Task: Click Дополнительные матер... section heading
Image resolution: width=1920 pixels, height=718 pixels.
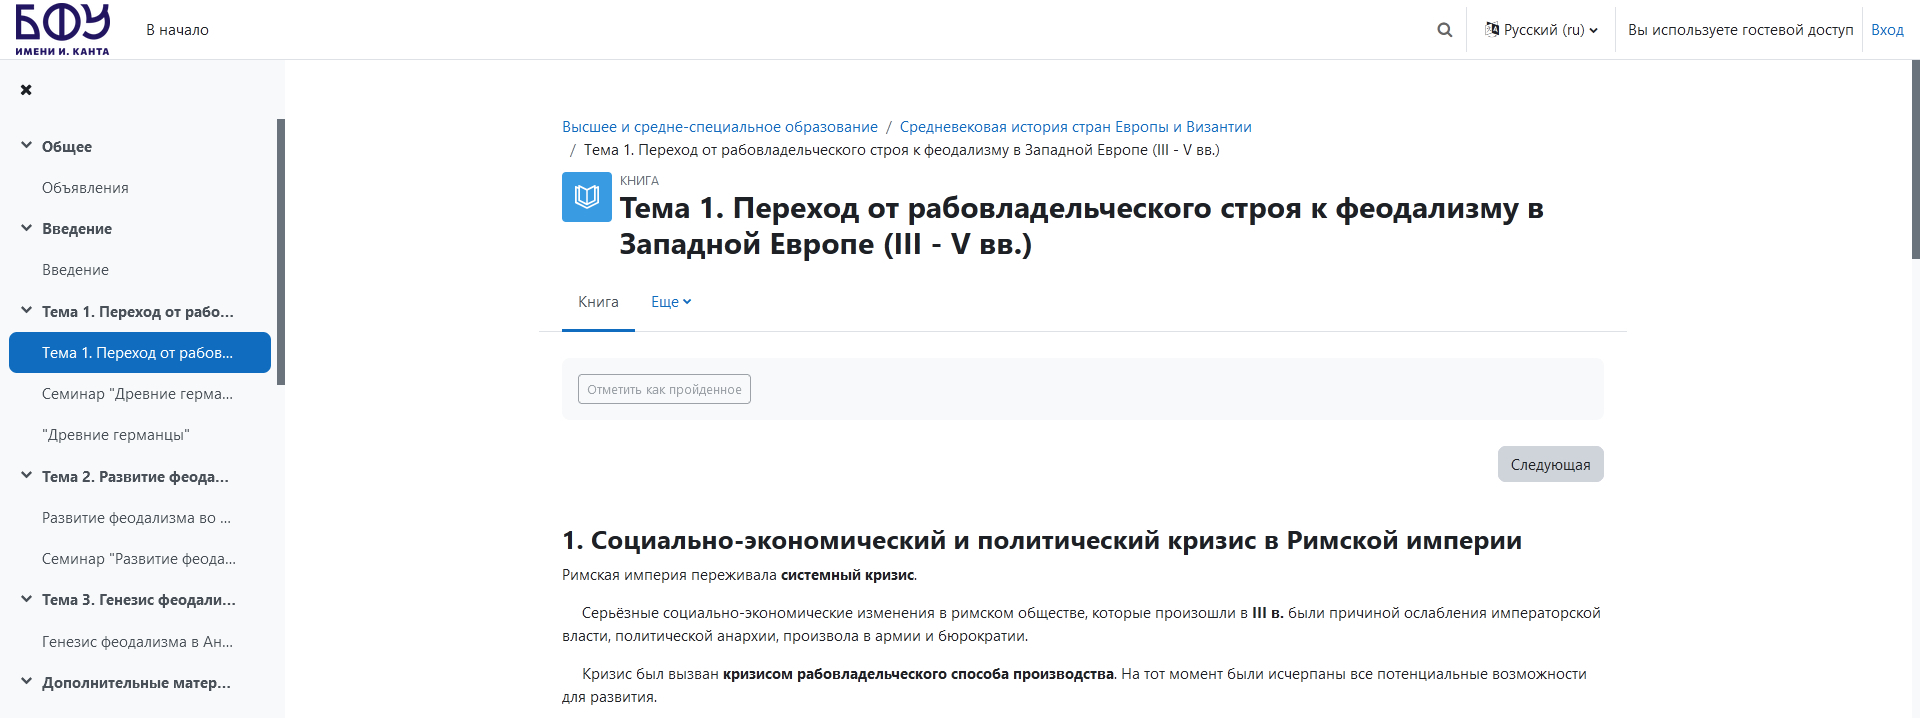Action: [x=136, y=683]
